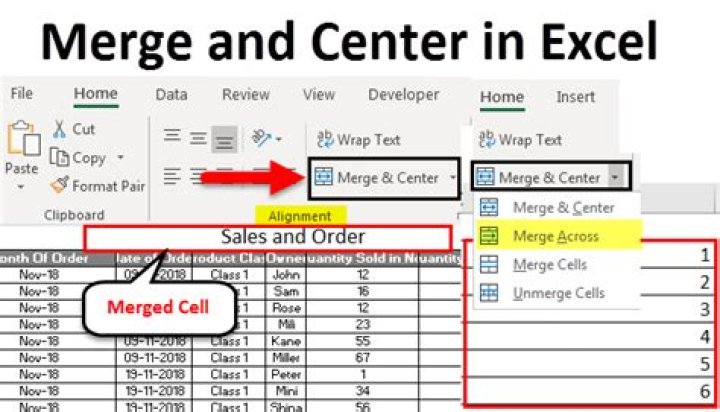
Task: Select the "Kane" owner cell
Action: (285, 341)
